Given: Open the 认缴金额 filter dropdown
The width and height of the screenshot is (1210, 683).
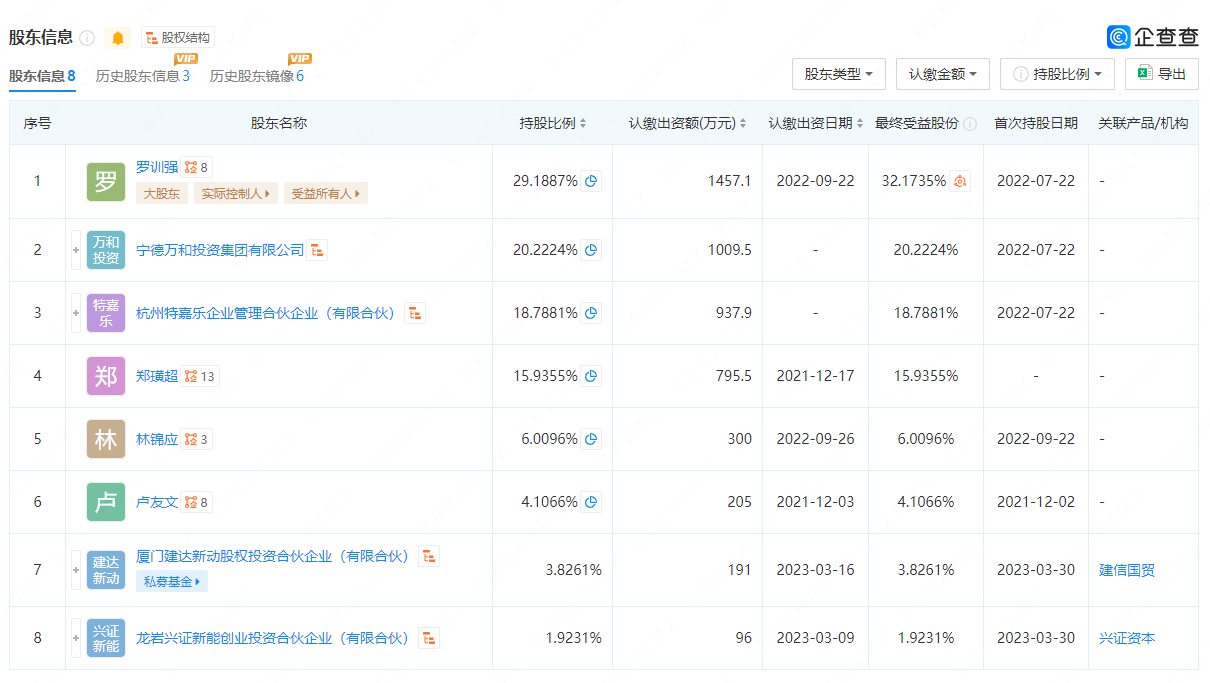Looking at the screenshot, I should click(x=943, y=74).
